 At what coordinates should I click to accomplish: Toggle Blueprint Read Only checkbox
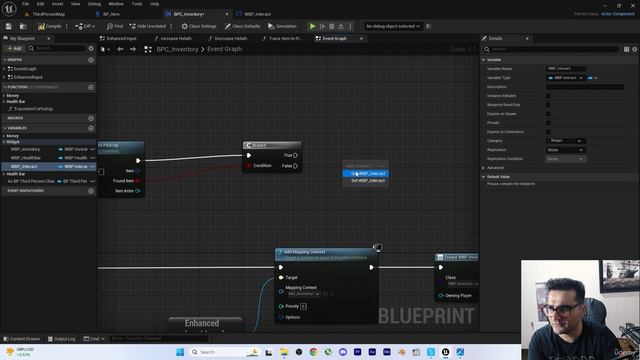pyautogui.click(x=548, y=104)
